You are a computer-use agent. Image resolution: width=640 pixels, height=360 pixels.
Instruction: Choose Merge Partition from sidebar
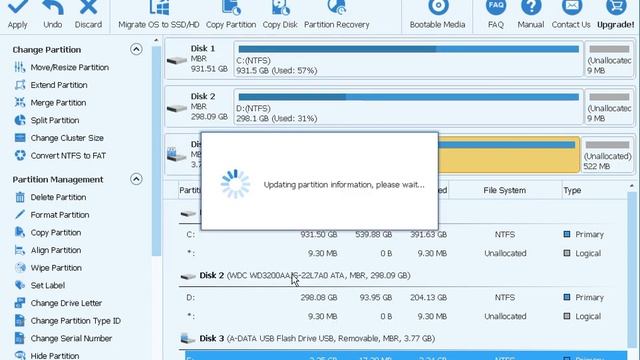50,102
